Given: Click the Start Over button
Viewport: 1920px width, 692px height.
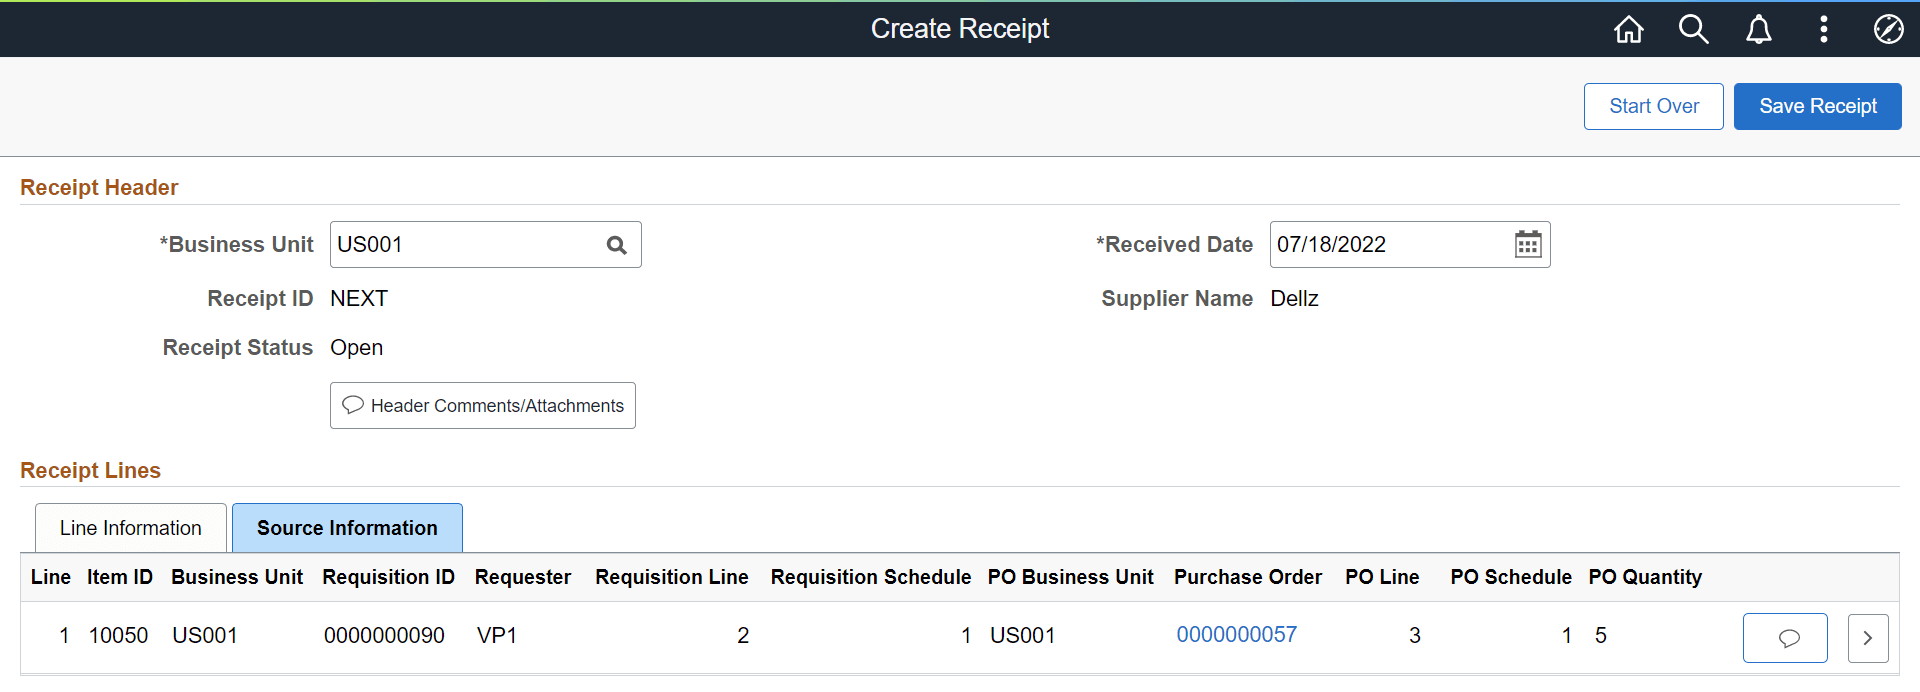Looking at the screenshot, I should [1653, 106].
